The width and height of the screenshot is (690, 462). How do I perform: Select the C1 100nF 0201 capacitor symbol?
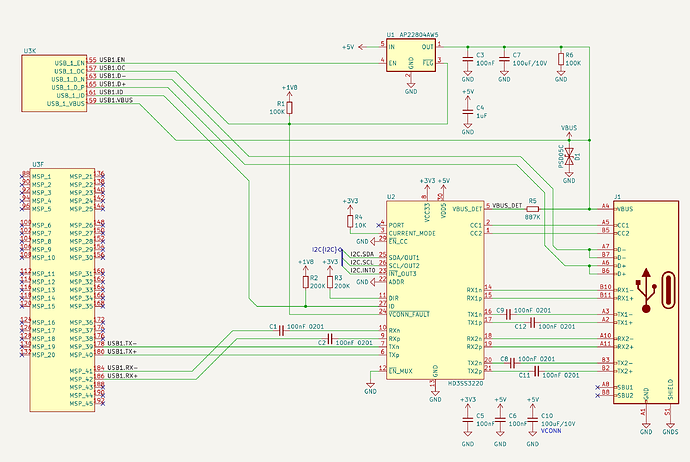coord(282,331)
